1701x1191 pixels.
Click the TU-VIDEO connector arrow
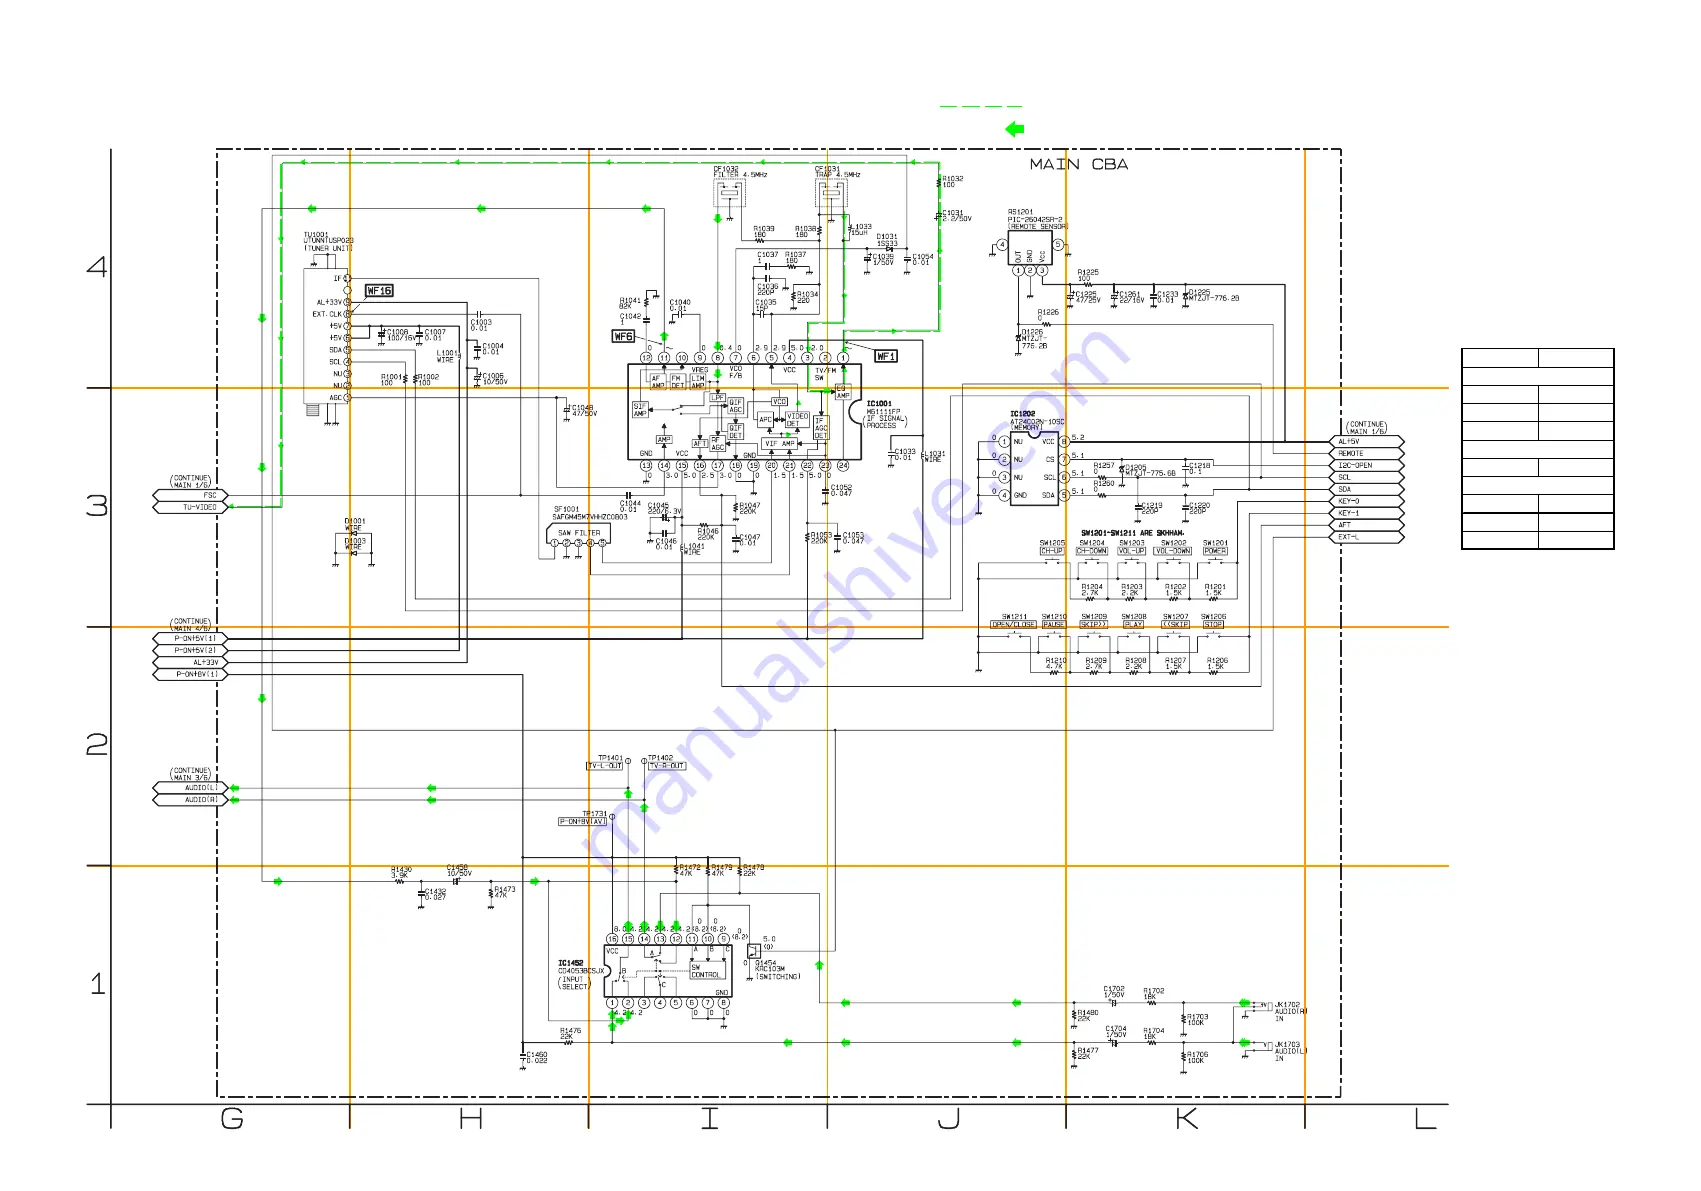point(191,507)
